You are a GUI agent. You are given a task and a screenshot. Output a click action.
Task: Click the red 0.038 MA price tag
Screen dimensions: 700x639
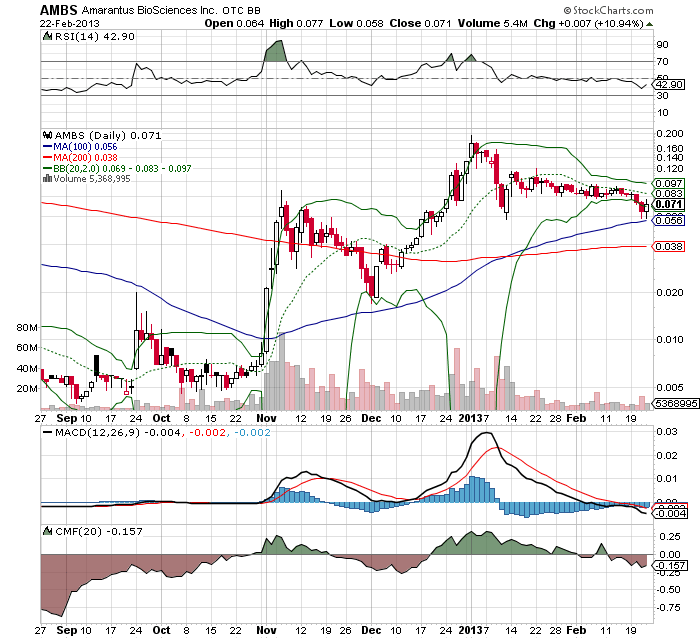(x=669, y=246)
